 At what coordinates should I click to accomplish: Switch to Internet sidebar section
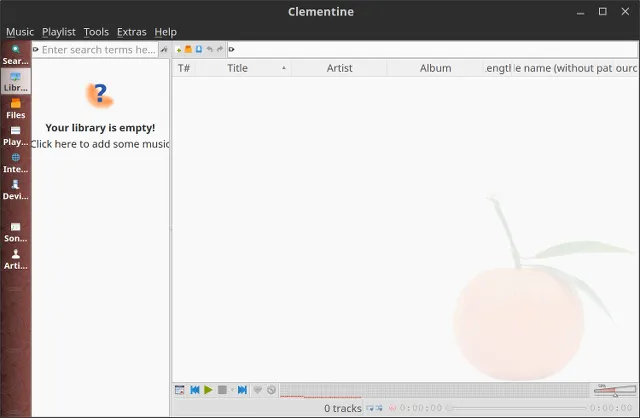[16, 163]
